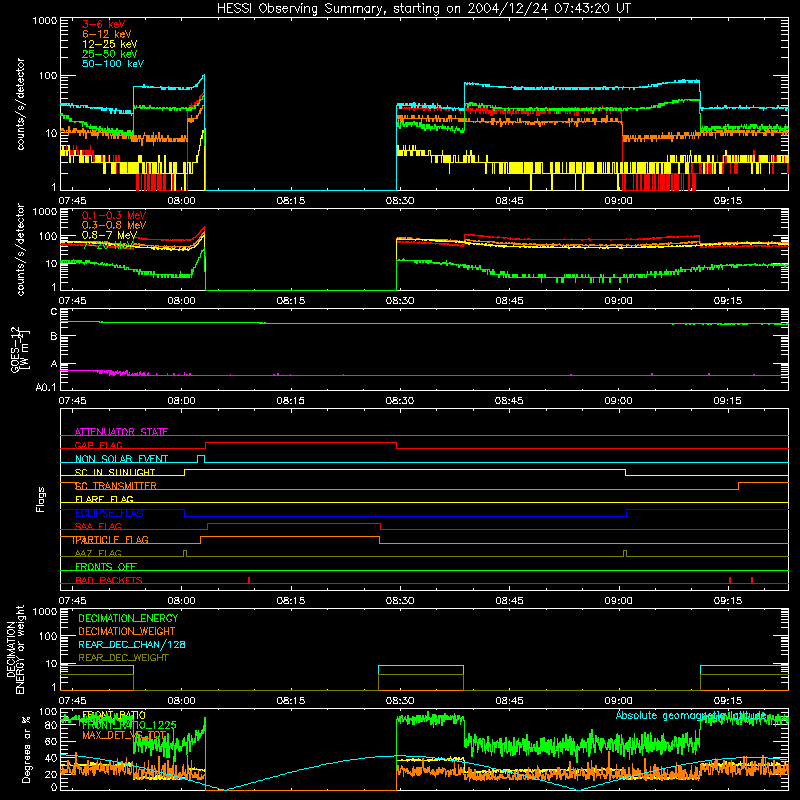Select the 3-6 keV legend label
The width and height of the screenshot is (800, 800).
click(104, 24)
